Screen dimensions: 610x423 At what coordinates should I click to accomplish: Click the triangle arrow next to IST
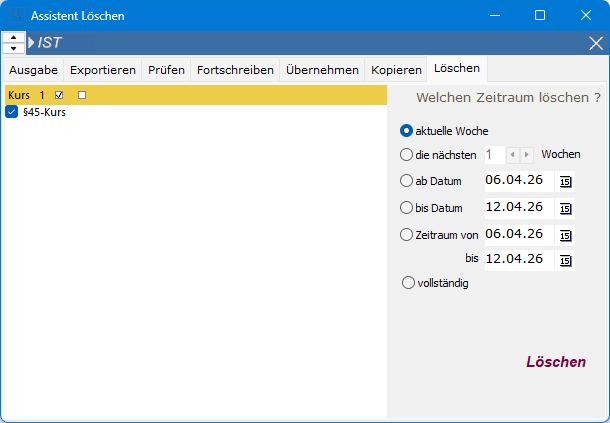click(x=31, y=43)
